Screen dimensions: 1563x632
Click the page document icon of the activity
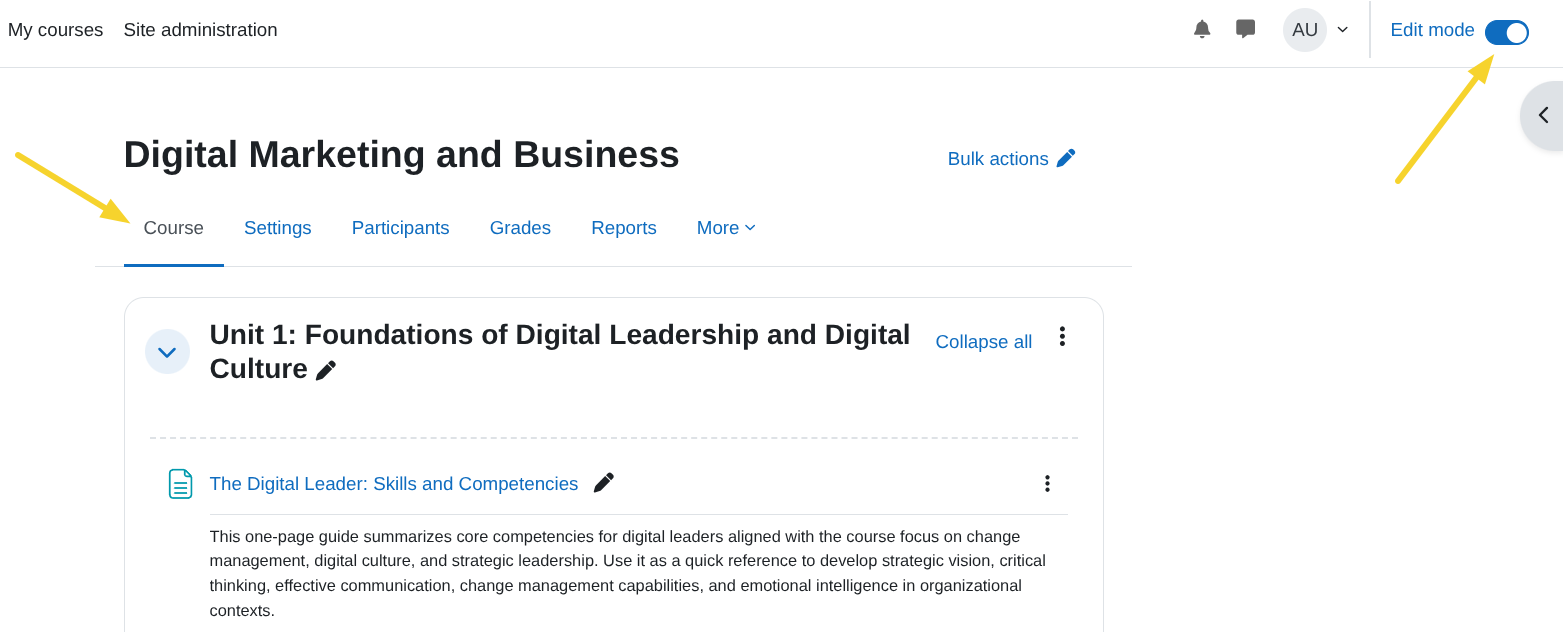coord(180,484)
